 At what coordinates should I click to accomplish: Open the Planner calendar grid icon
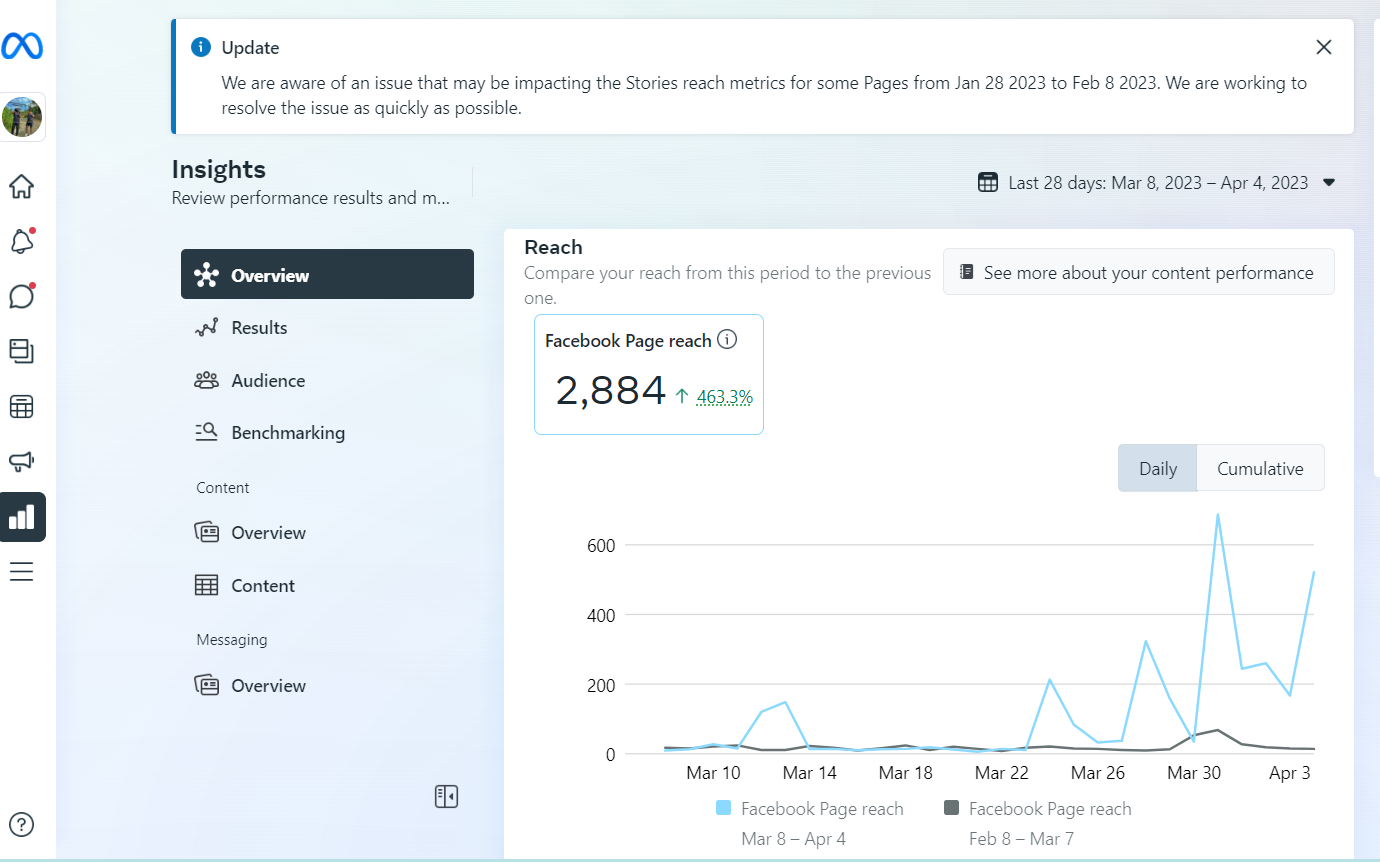21,407
